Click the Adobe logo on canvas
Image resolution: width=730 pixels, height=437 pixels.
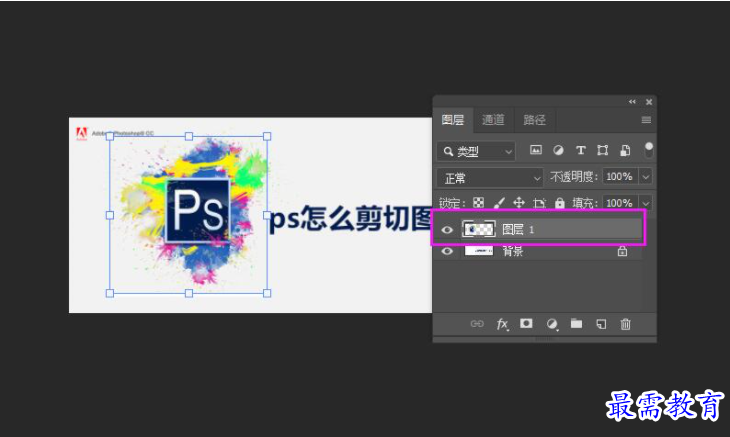[81, 134]
